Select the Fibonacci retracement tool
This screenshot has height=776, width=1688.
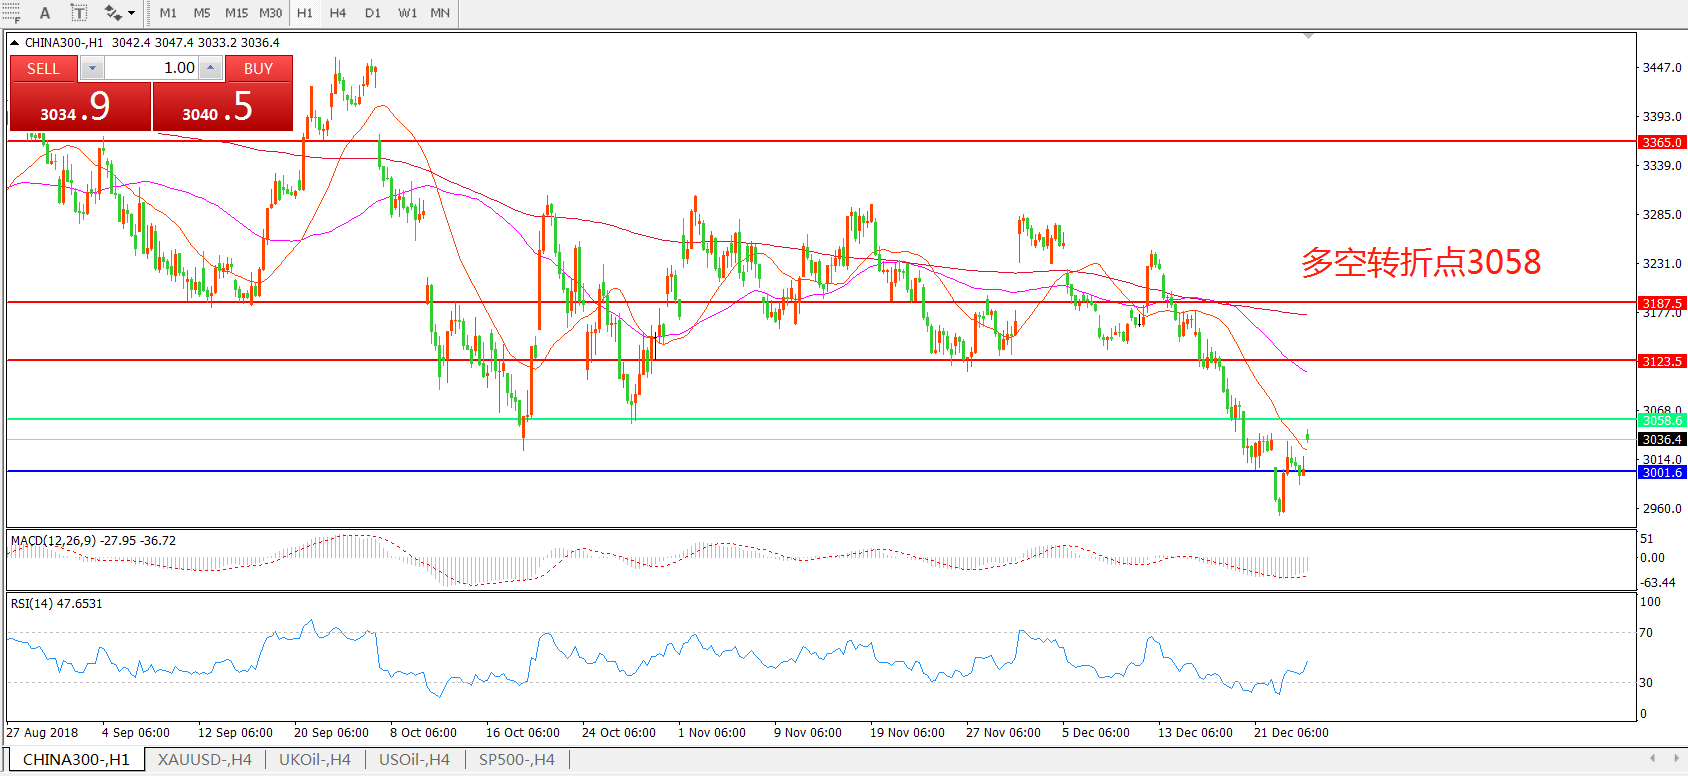pyautogui.click(x=11, y=13)
